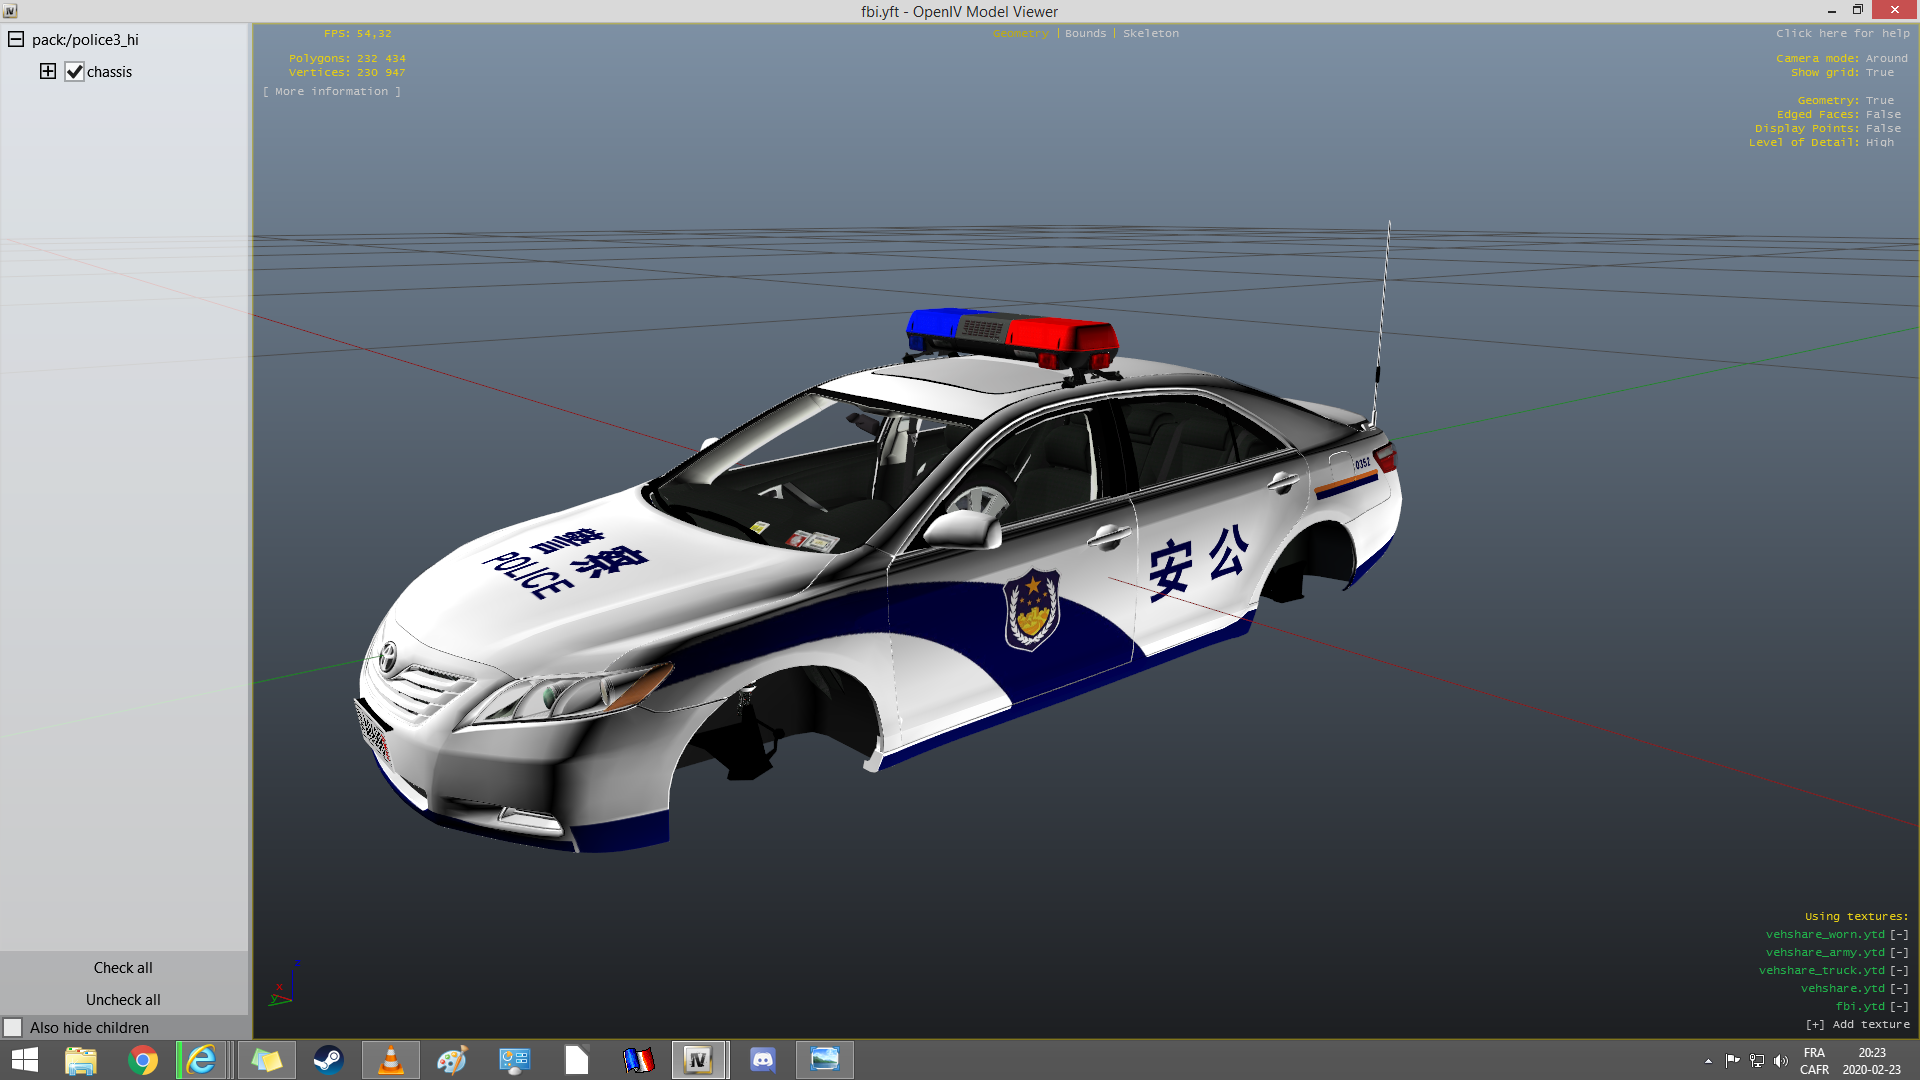
Task: Remove fbi.ytd texture with [-]
Action: [x=1899, y=1006]
